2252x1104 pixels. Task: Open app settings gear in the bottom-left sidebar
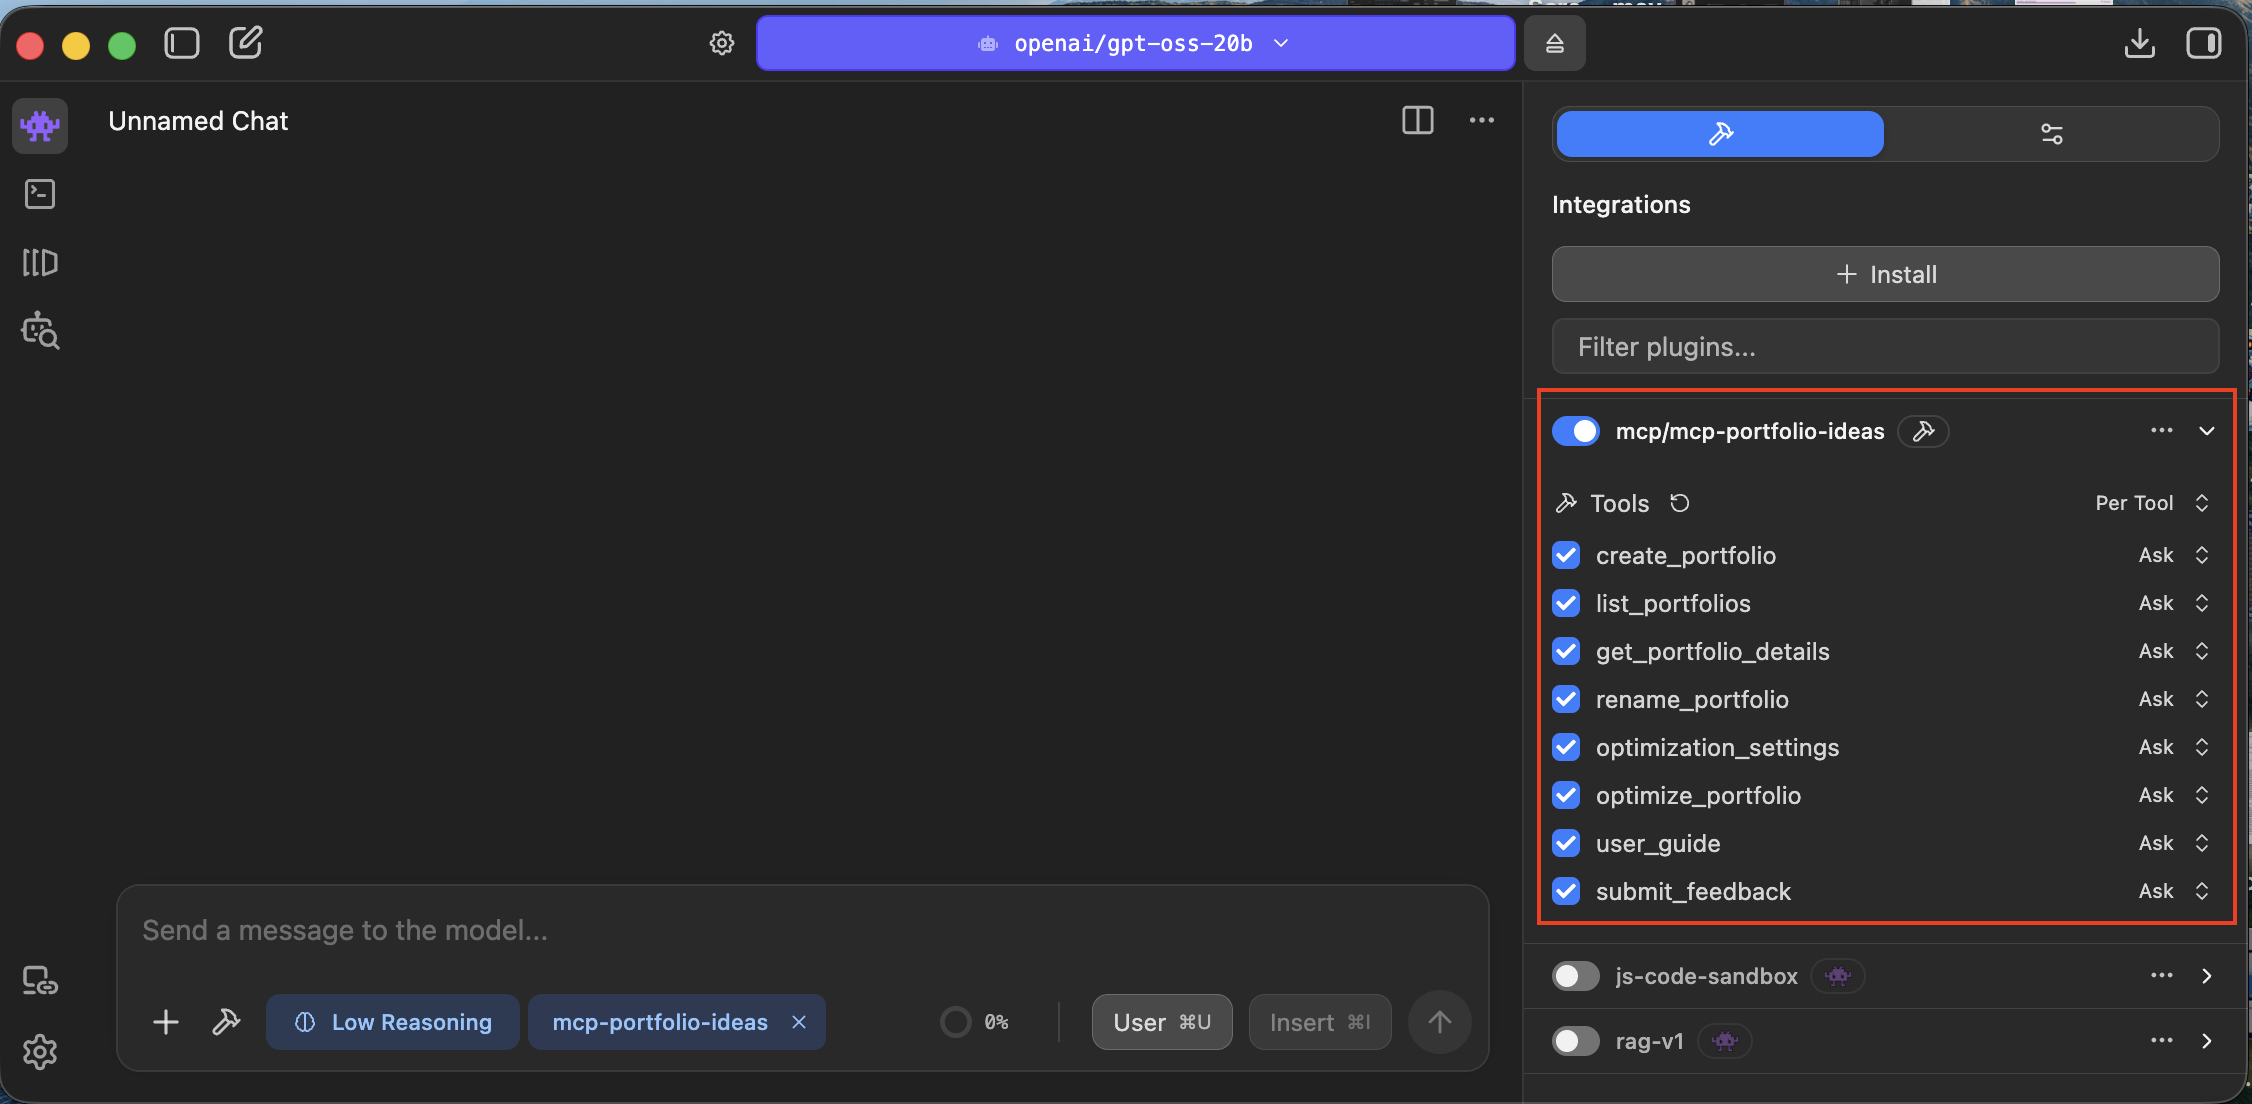(x=40, y=1052)
